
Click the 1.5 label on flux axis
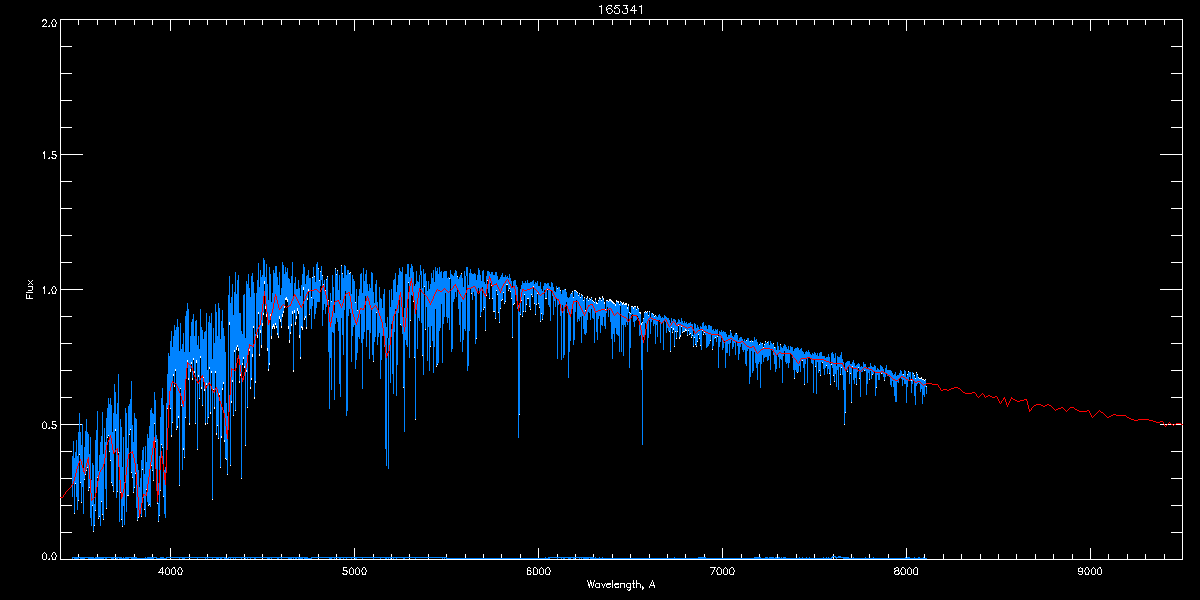pyautogui.click(x=46, y=156)
